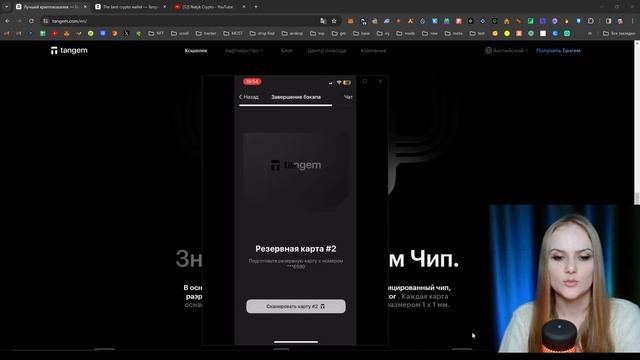Image resolution: width=640 pixels, height=360 pixels.
Task: Click the teal calendar bookmark icon
Action: click(567, 33)
